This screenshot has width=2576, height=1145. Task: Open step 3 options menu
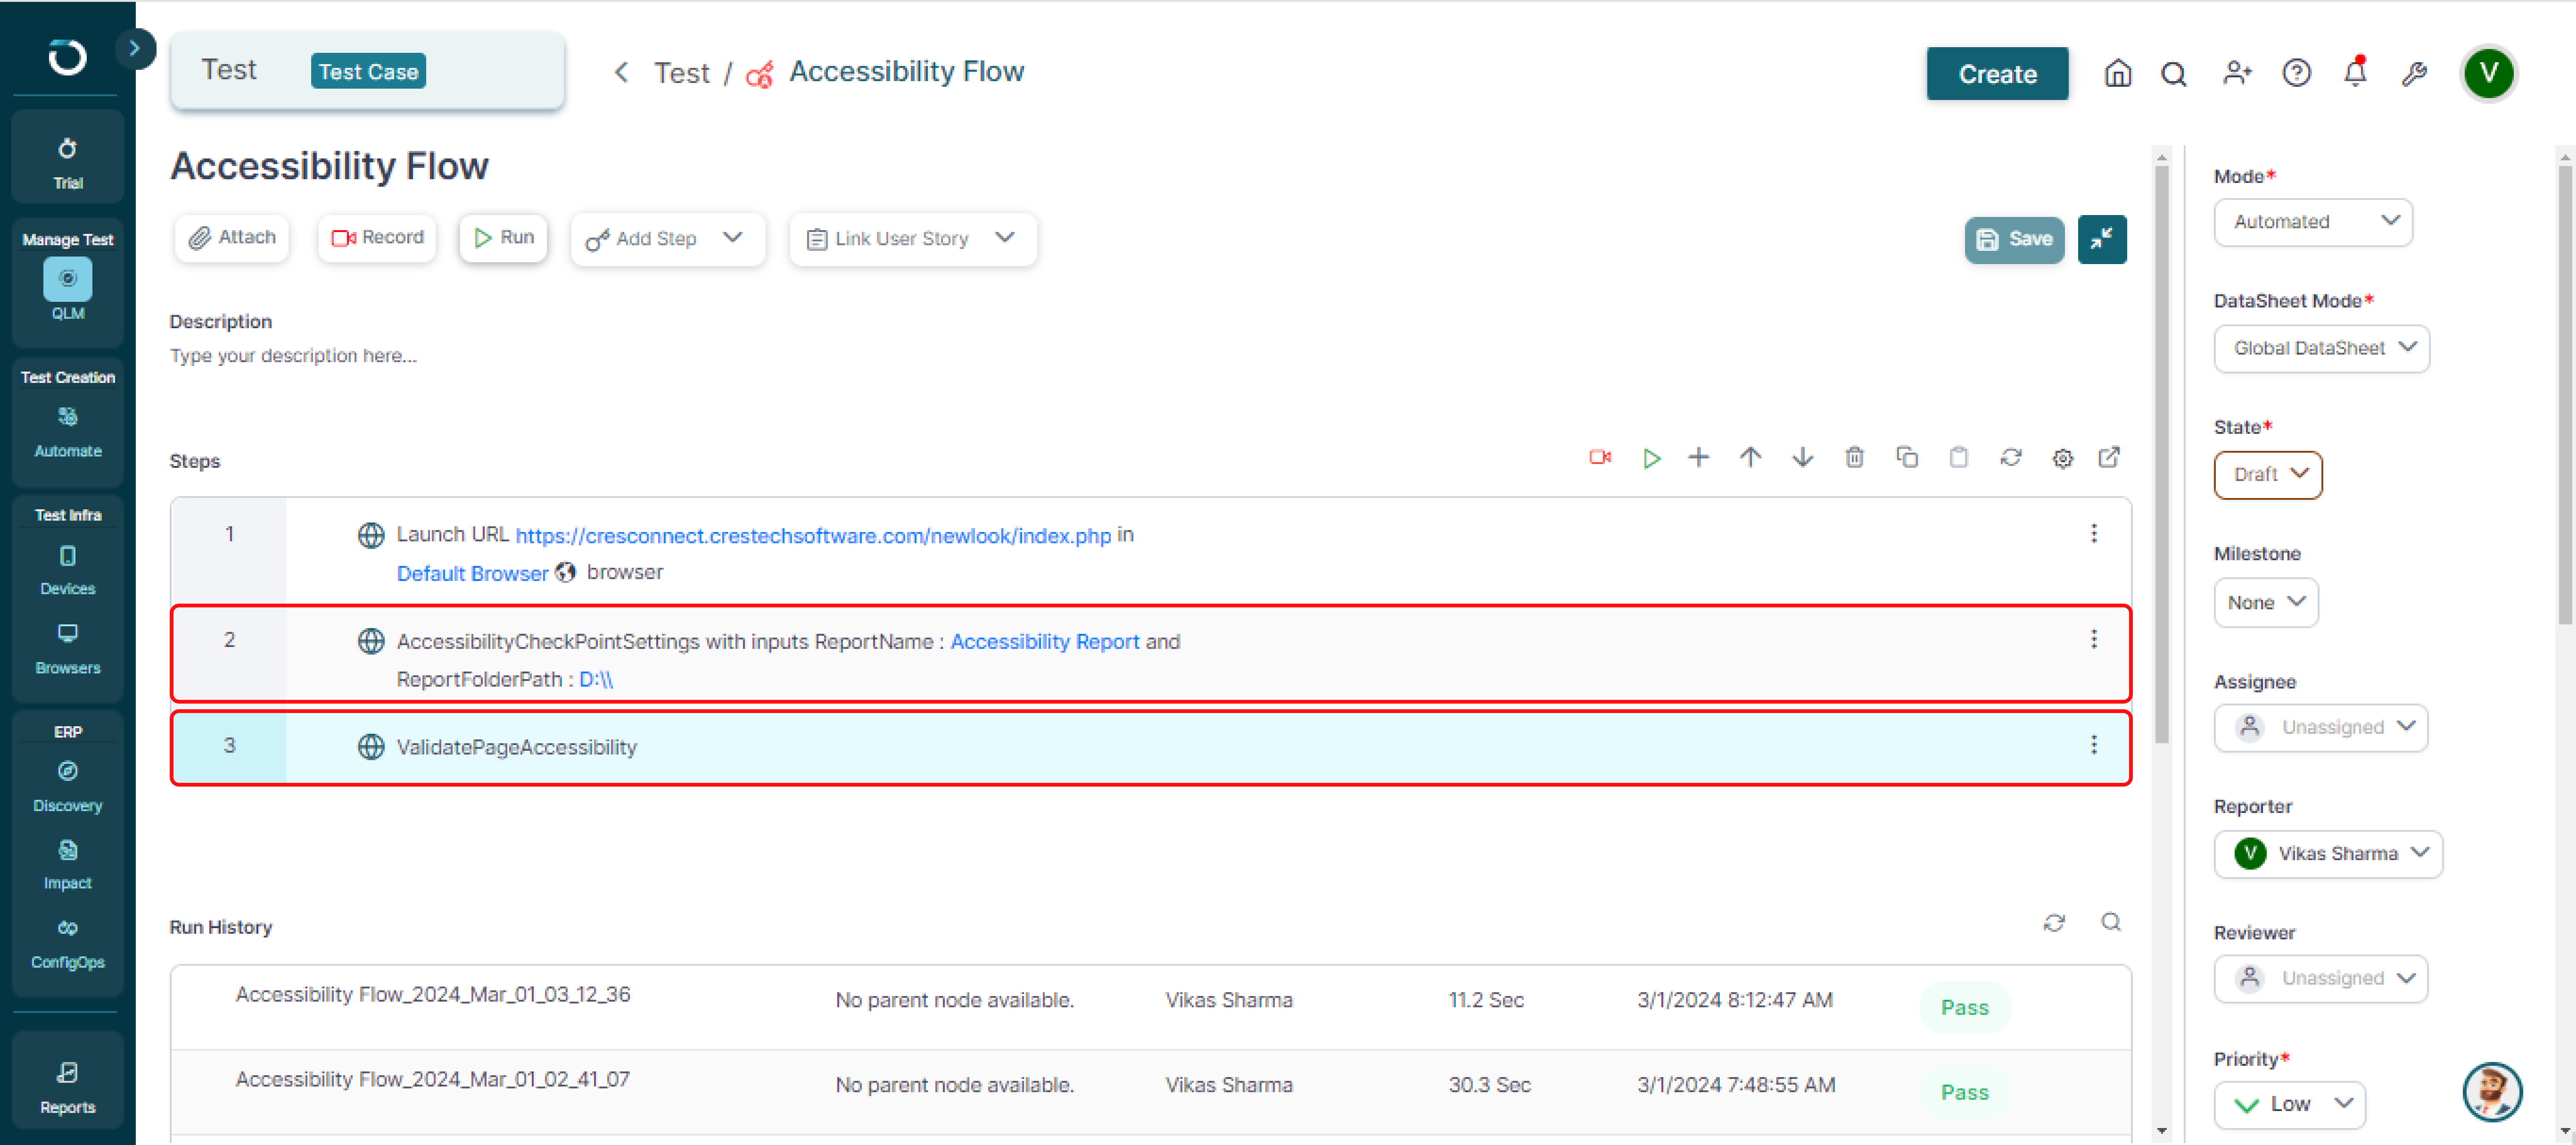point(2094,745)
